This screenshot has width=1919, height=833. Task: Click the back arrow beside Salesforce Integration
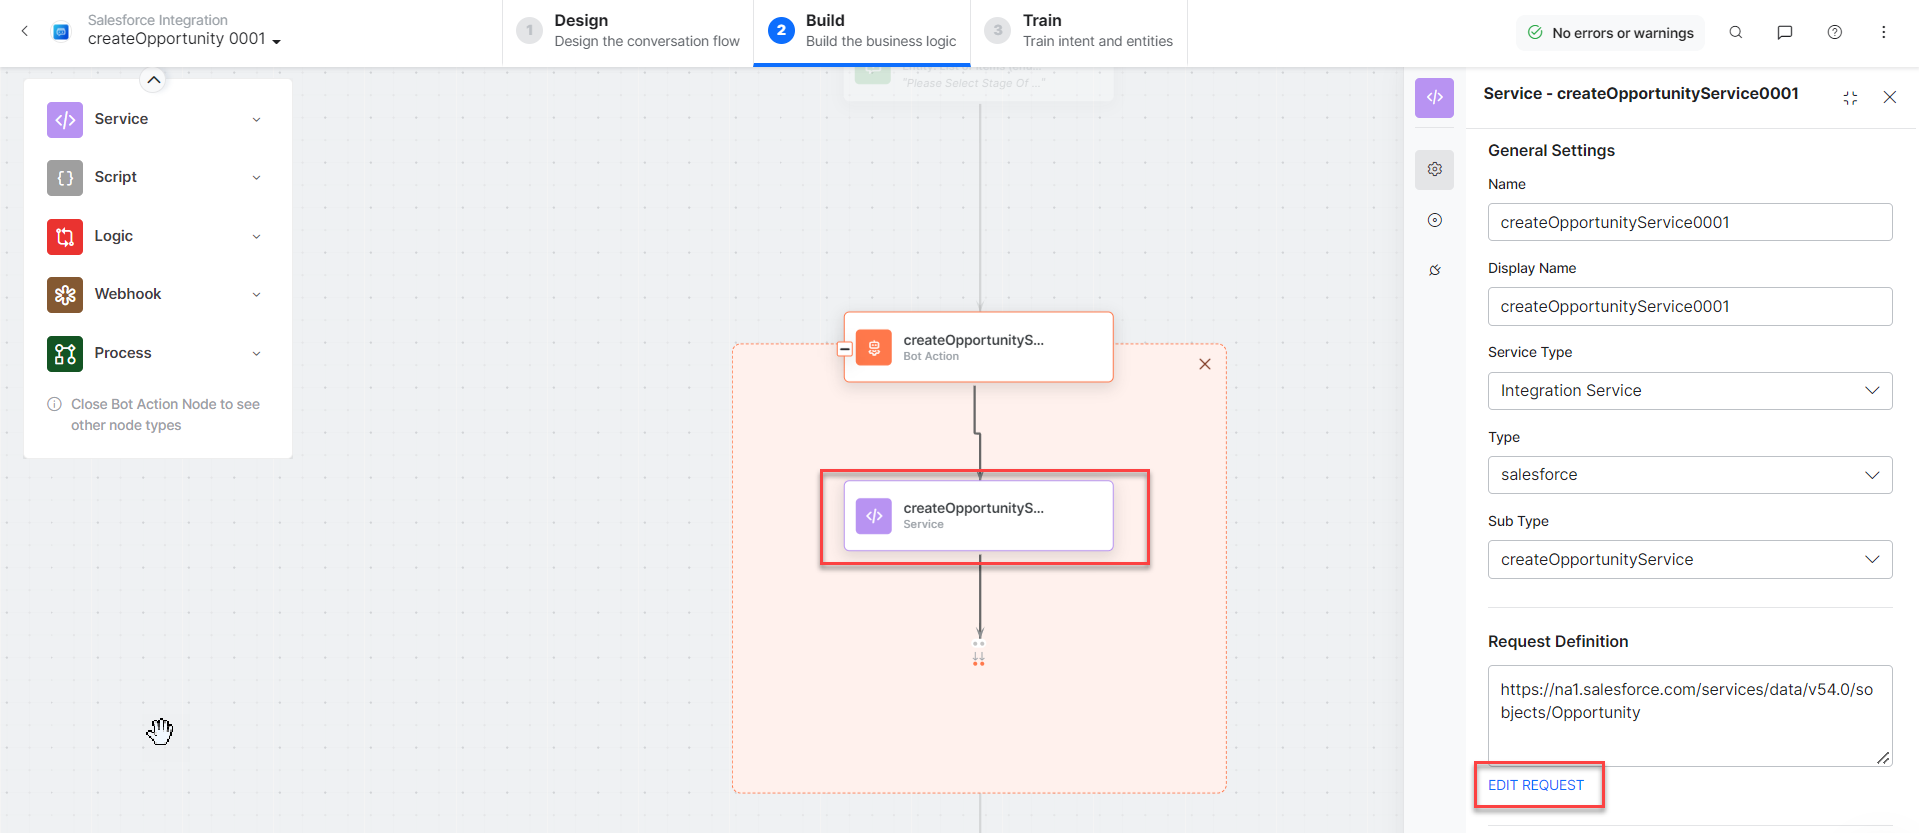click(25, 31)
